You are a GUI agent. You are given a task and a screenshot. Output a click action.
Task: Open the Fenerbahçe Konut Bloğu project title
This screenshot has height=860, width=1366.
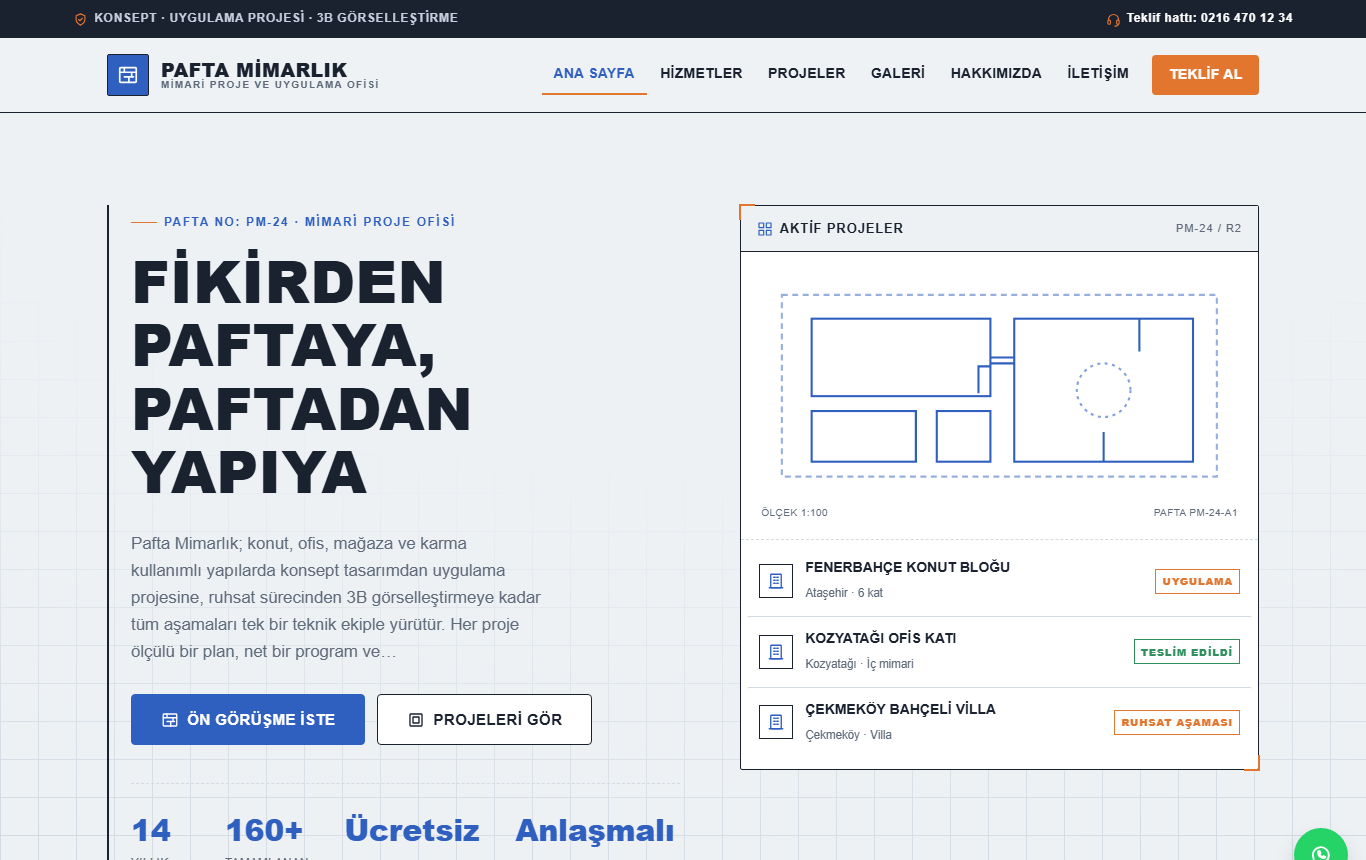(907, 567)
